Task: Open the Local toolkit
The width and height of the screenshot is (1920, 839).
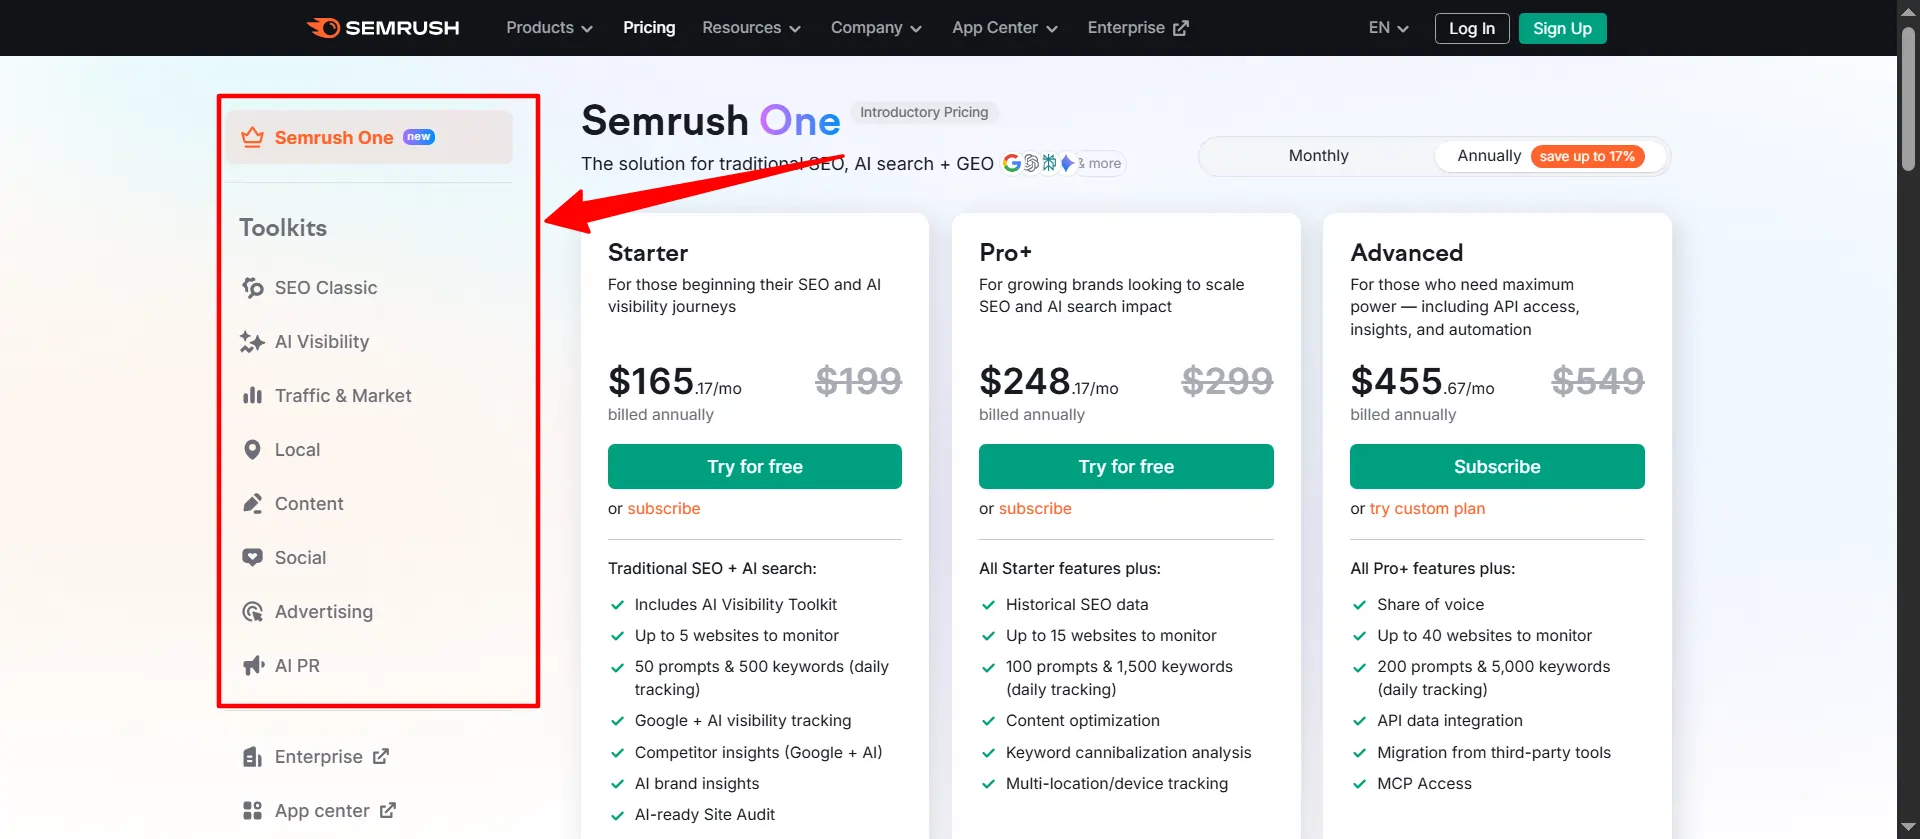Action: click(297, 449)
